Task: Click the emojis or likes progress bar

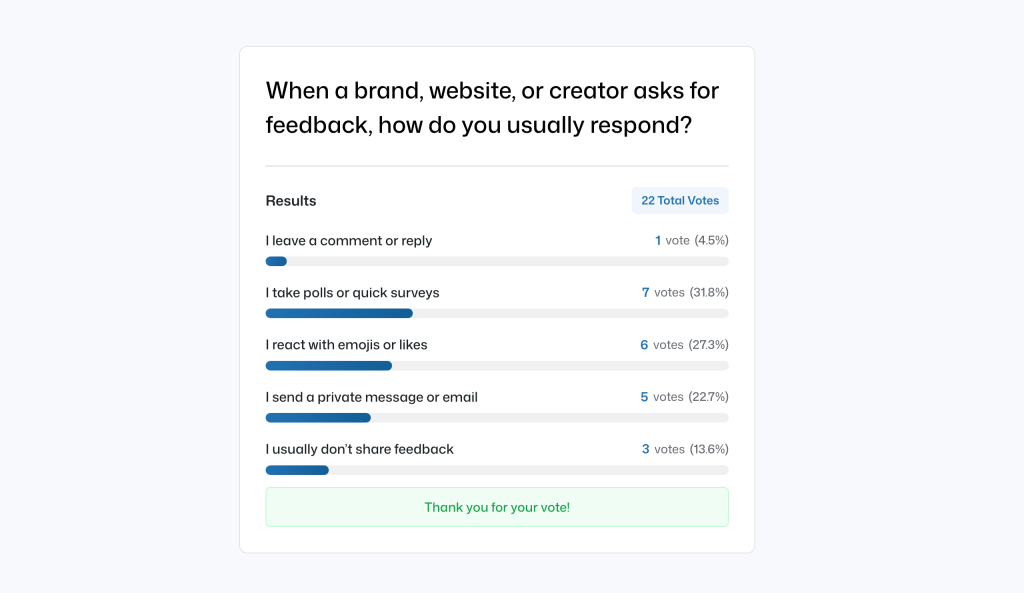Action: click(496, 366)
